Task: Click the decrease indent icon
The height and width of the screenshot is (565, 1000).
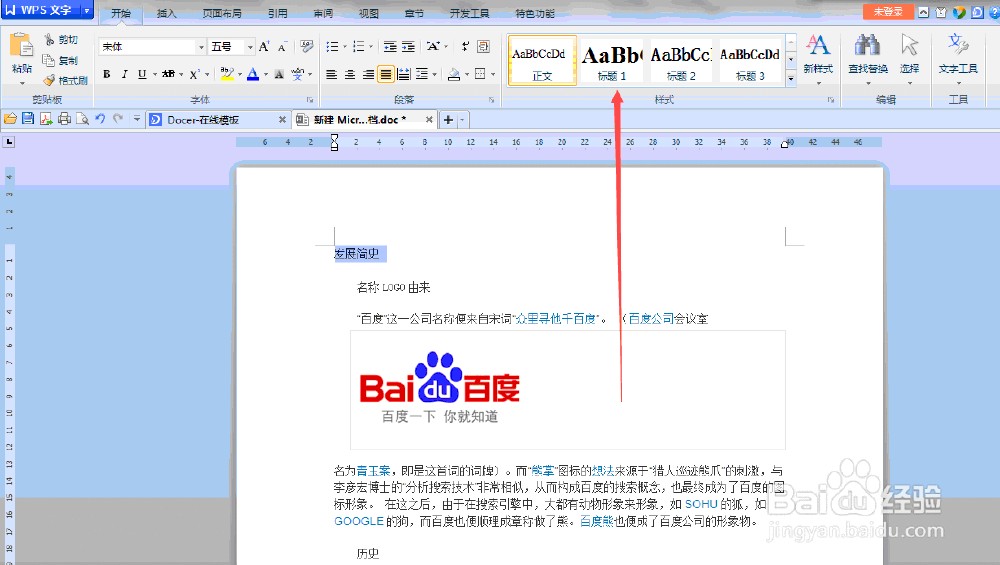Action: [x=390, y=47]
